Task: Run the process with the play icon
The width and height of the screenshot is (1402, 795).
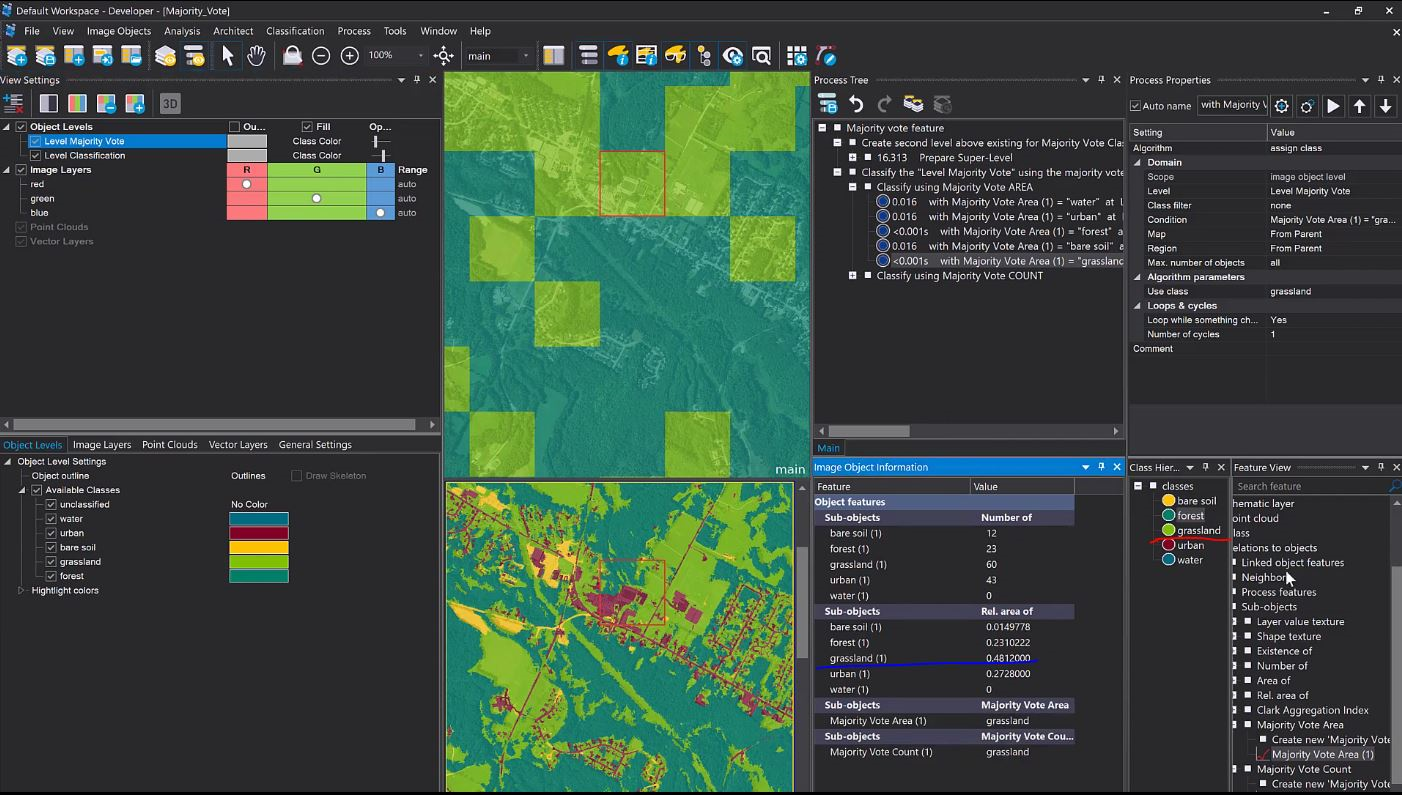Action: pyautogui.click(x=1333, y=106)
